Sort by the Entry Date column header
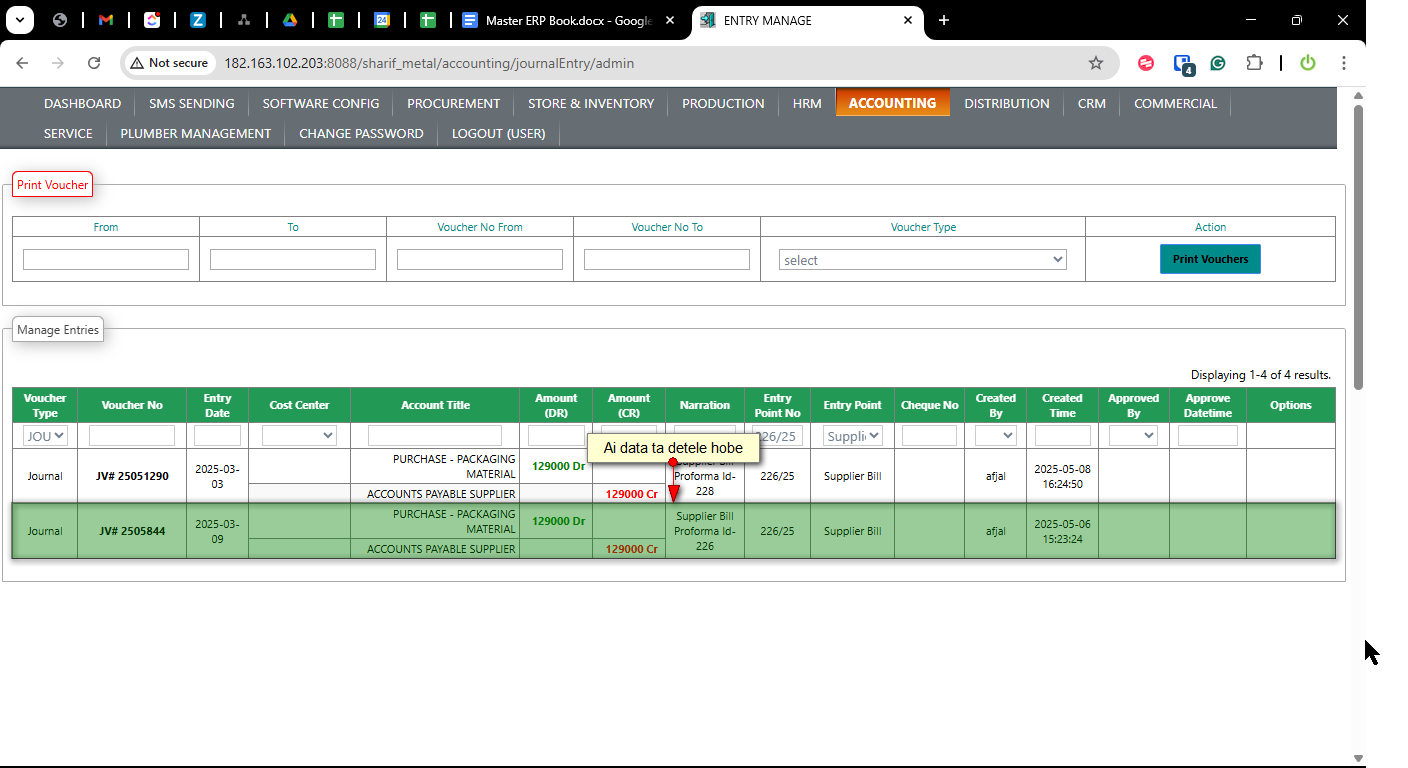This screenshot has width=1408, height=768. tap(217, 405)
